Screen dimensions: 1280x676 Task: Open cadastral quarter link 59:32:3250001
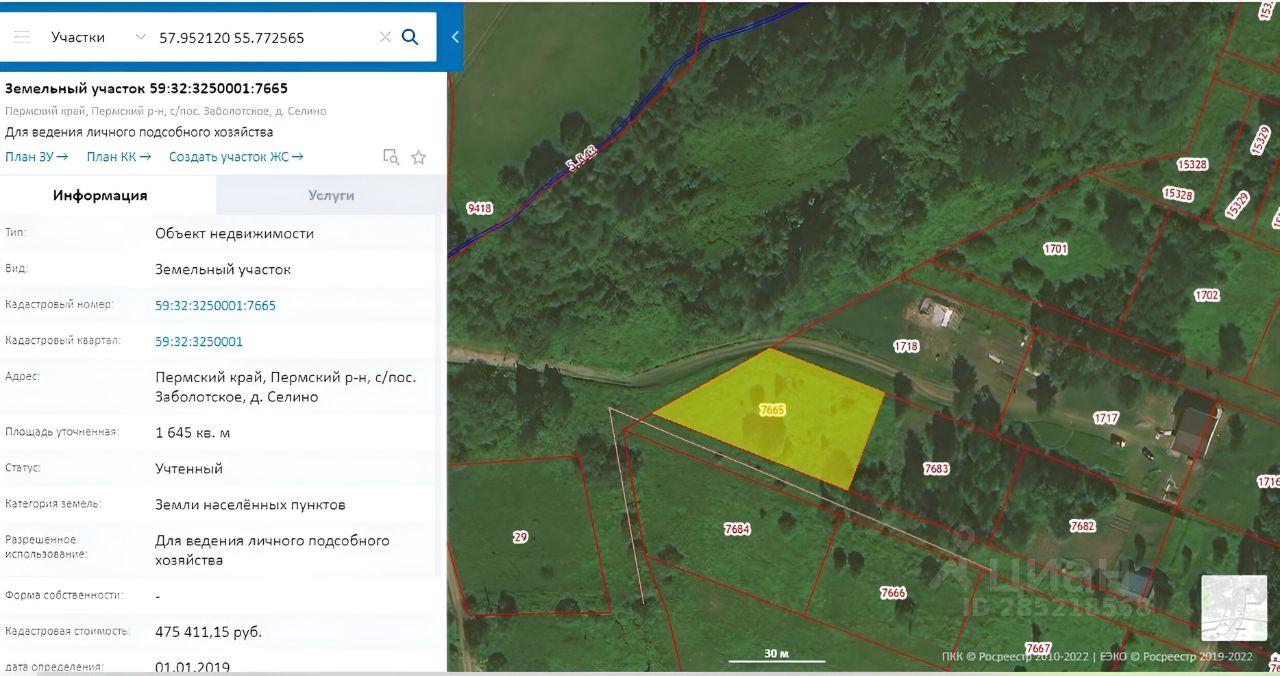click(199, 341)
